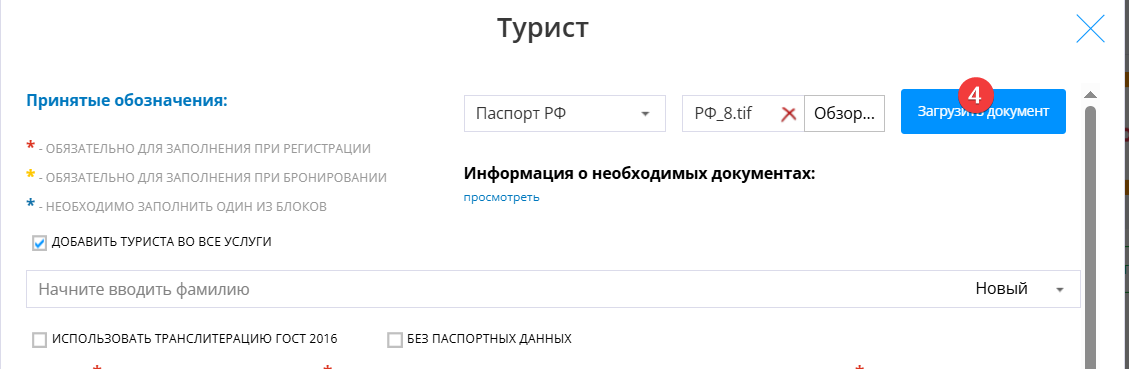Screen dimensions: 1129x369
Task: Close the Турист dialog with X icon
Action: 1090,30
